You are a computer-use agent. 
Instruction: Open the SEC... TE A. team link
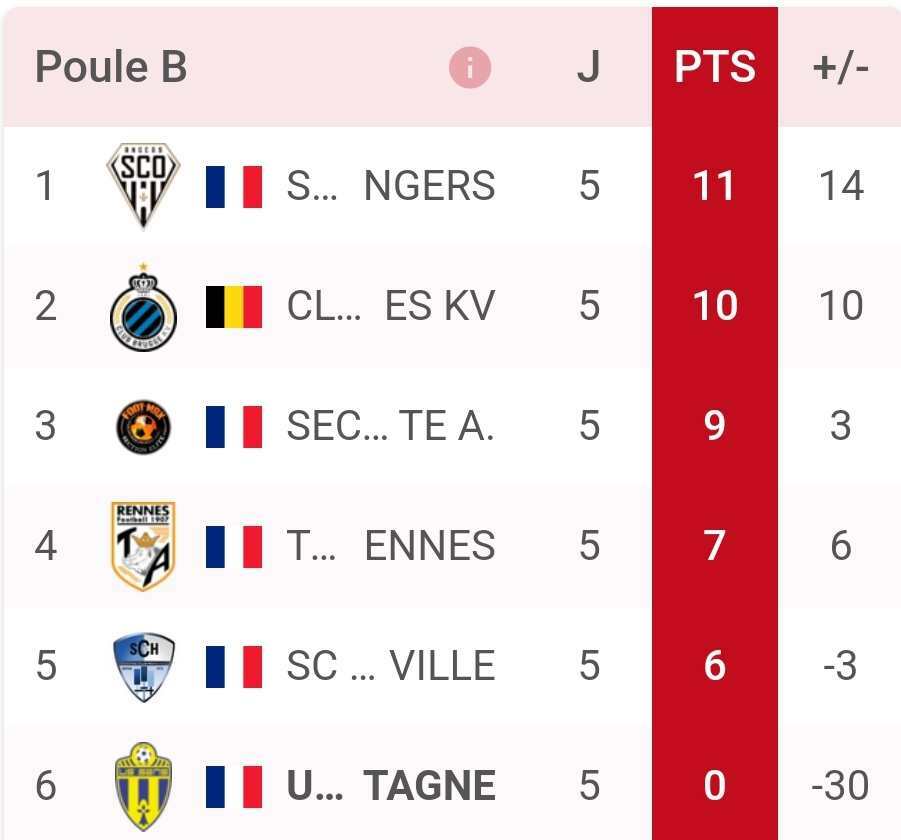[391, 426]
